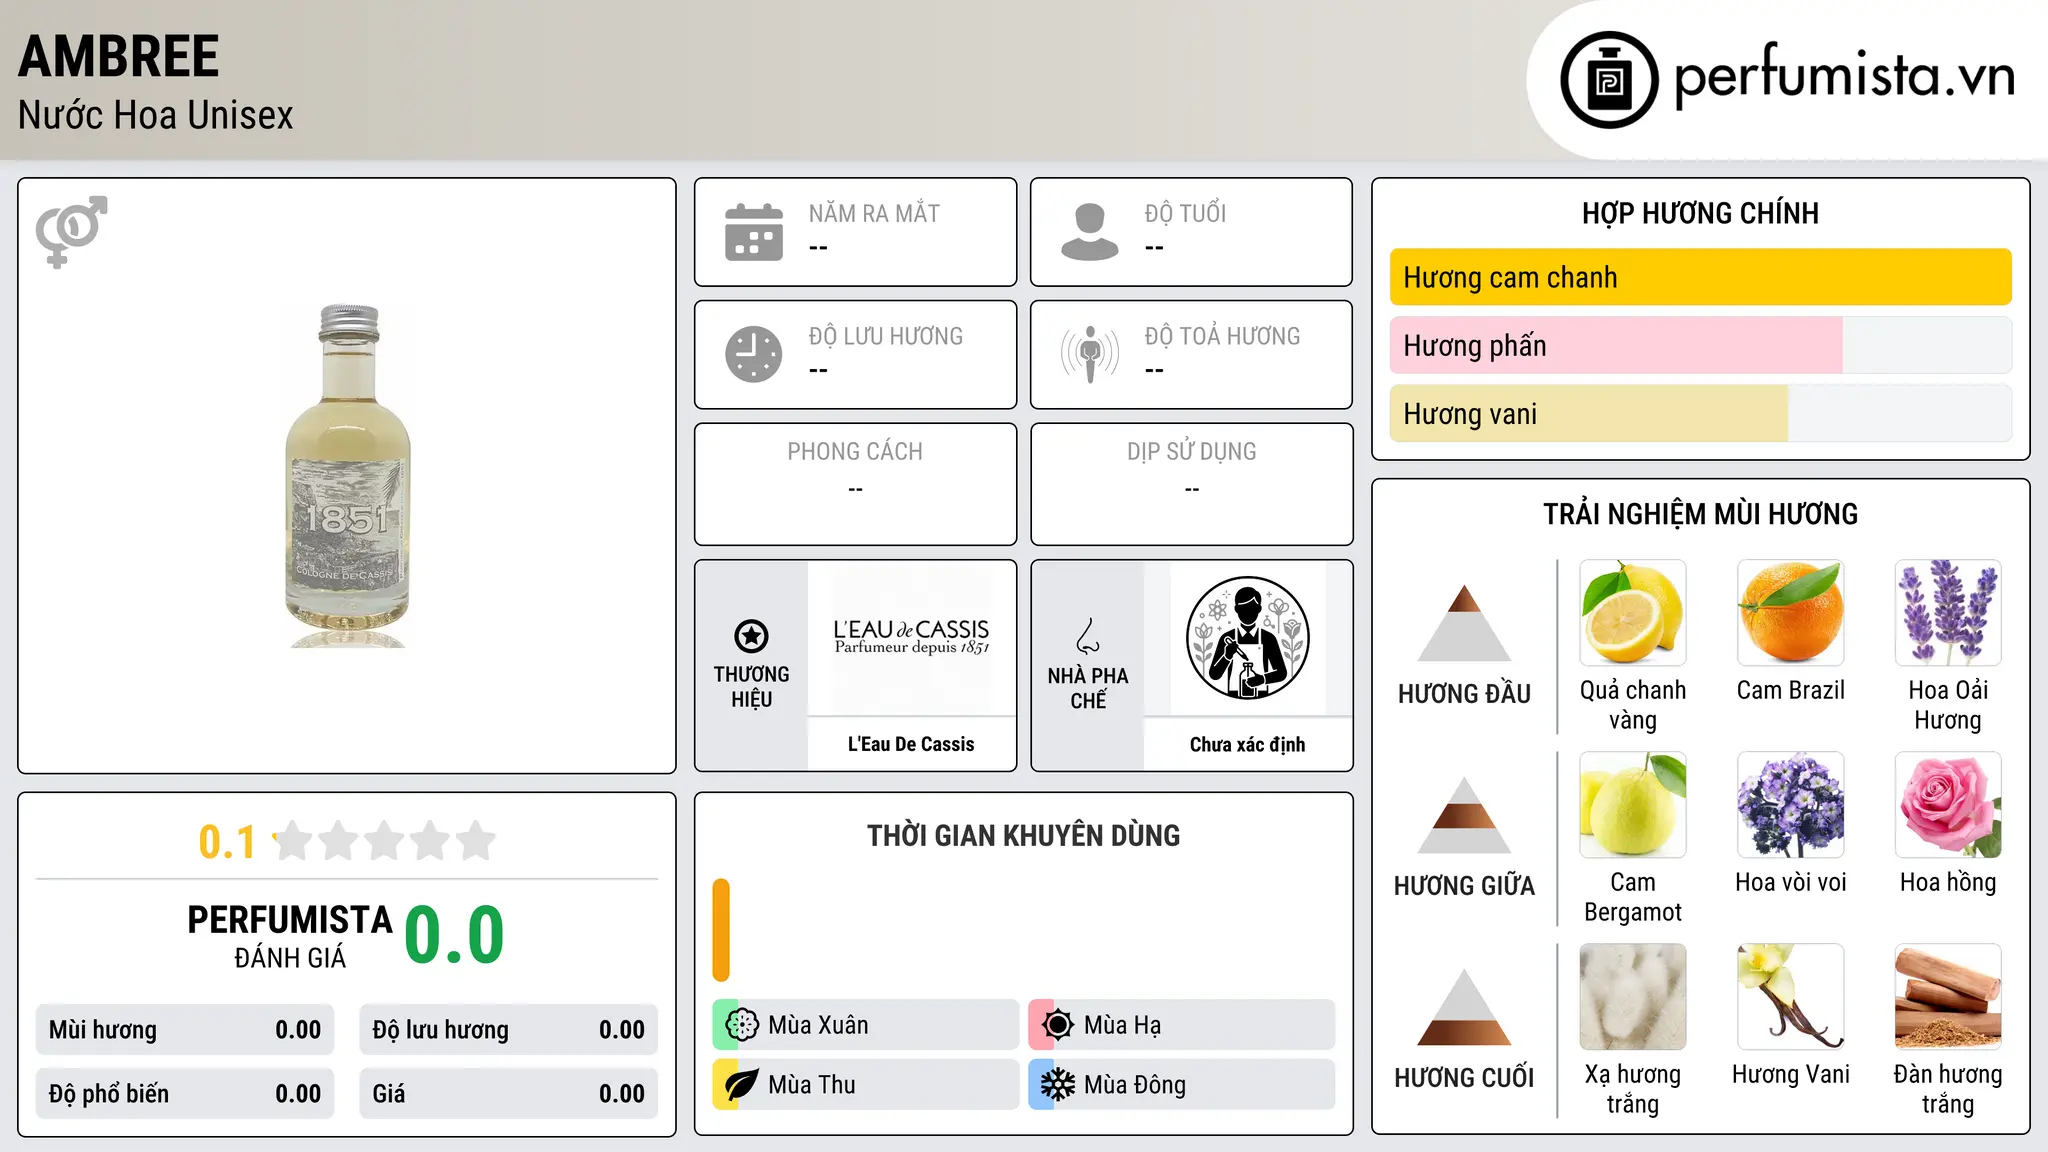Click the orange bar under Thời gian khuyên dùng

point(721,930)
